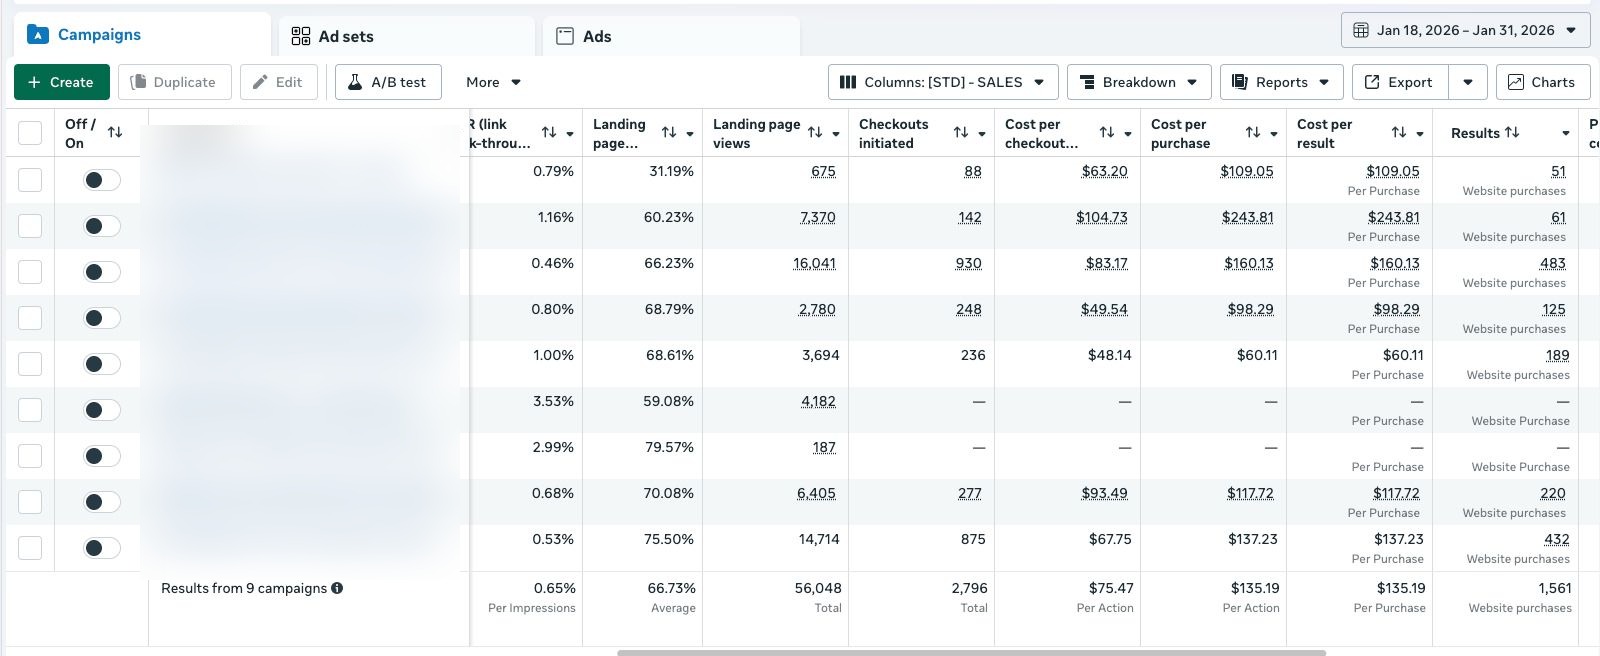Click the Edit button
Screen dimensions: 1600x656
tap(279, 82)
